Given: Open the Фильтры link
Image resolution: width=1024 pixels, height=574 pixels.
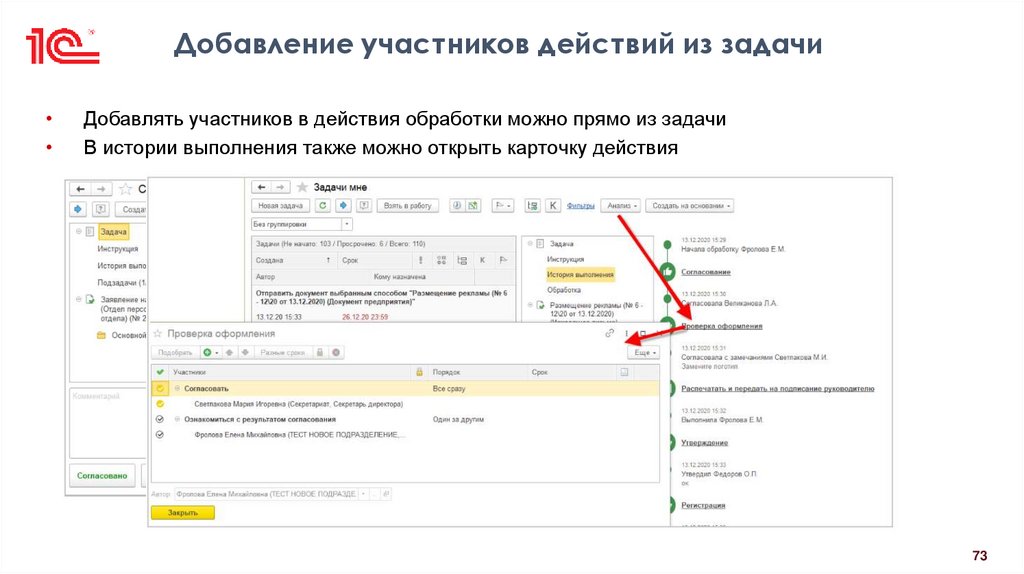Looking at the screenshot, I should coord(581,206).
